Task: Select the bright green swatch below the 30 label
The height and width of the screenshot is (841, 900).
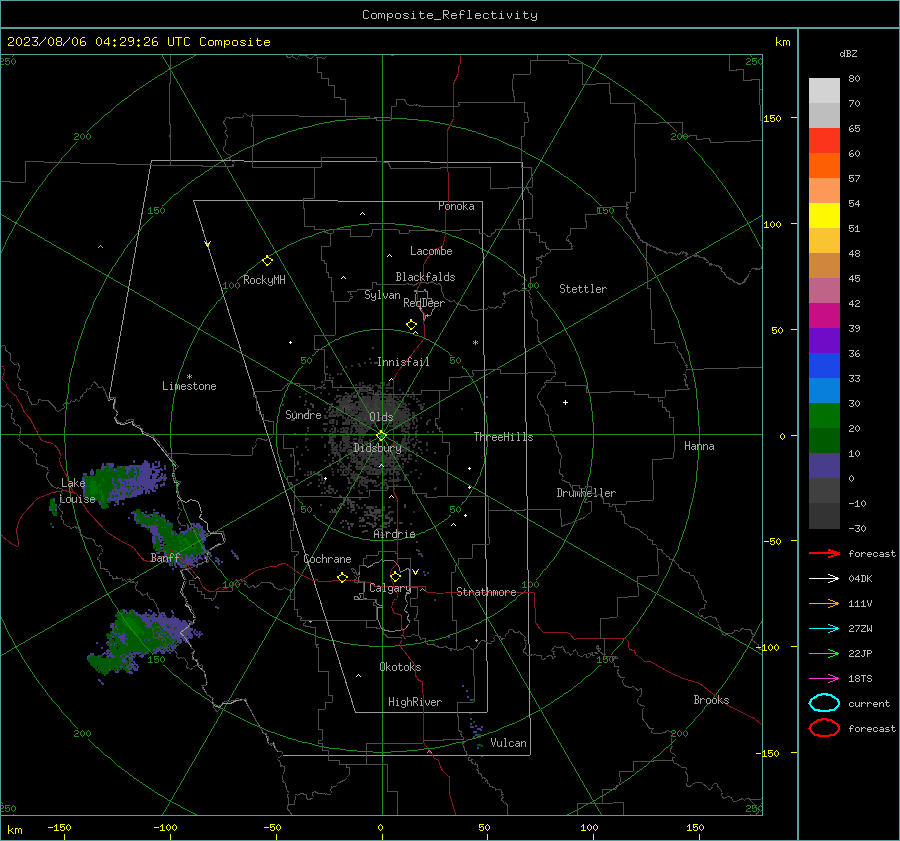Action: (x=824, y=415)
